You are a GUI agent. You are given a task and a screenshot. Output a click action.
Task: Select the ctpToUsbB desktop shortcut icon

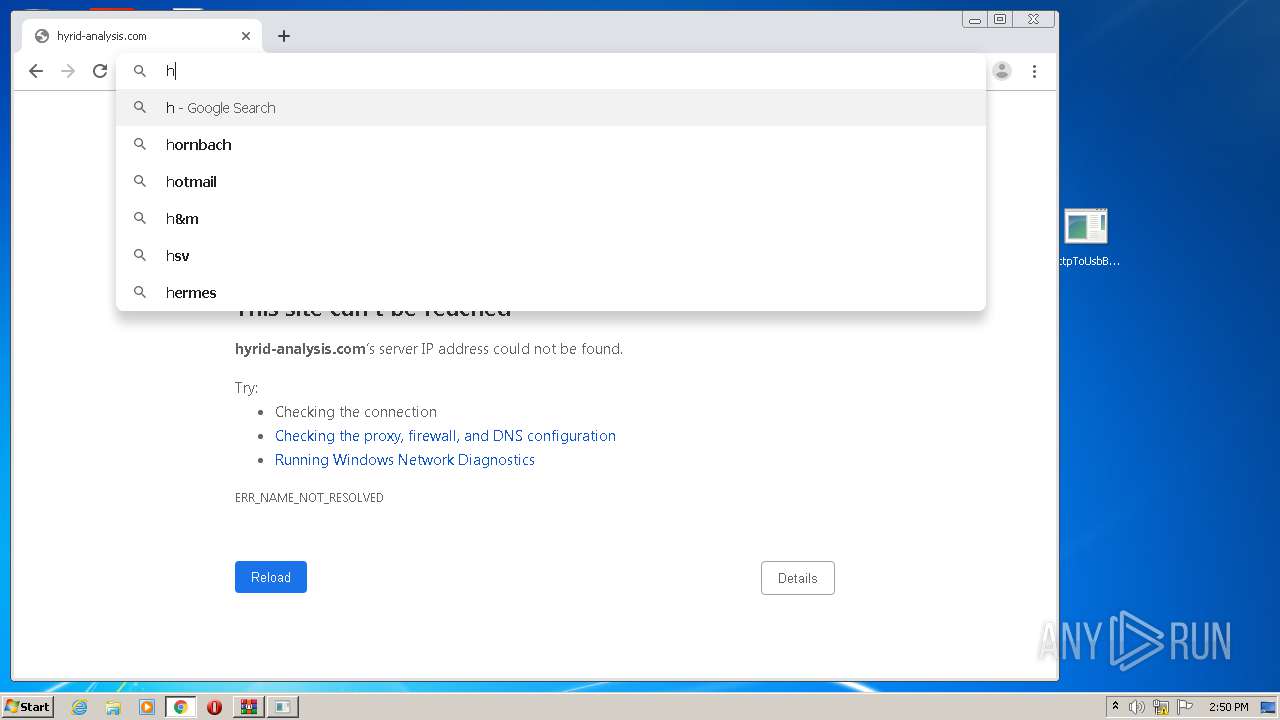click(1087, 238)
